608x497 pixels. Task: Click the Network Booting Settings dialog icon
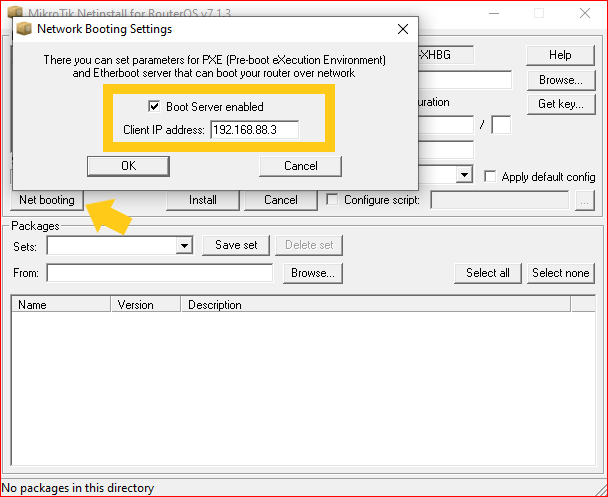coord(24,29)
